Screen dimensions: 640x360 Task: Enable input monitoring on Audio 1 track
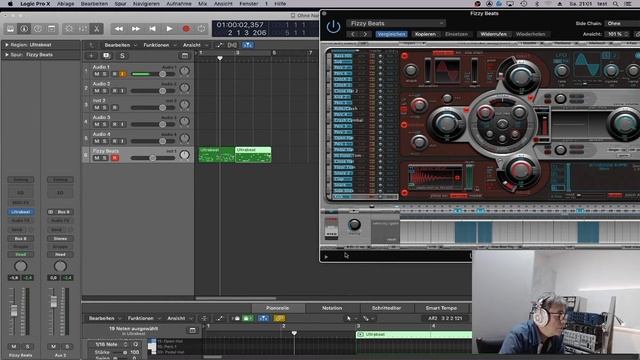(x=122, y=74)
